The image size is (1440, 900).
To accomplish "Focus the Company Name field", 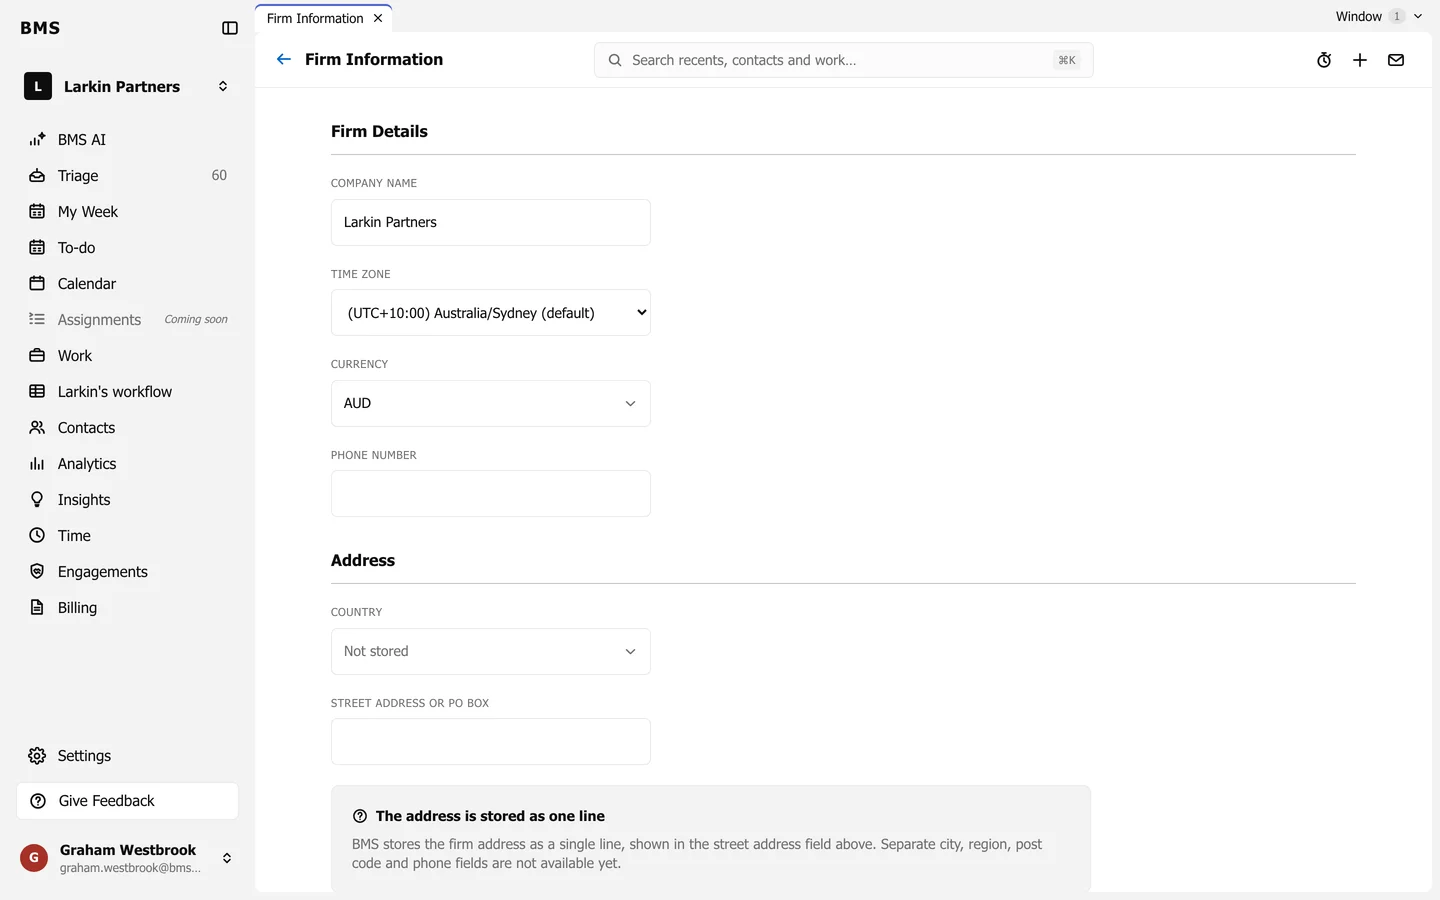I will (x=491, y=223).
